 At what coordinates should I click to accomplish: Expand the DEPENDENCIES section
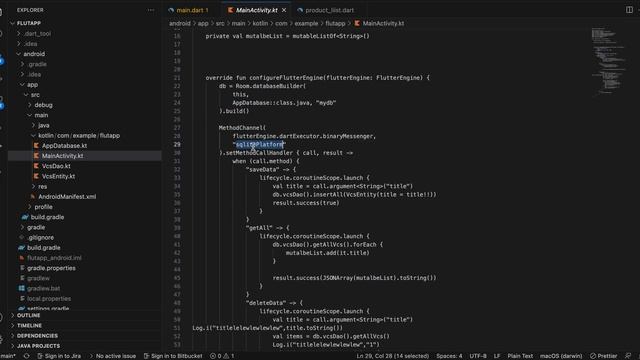coord(37,336)
